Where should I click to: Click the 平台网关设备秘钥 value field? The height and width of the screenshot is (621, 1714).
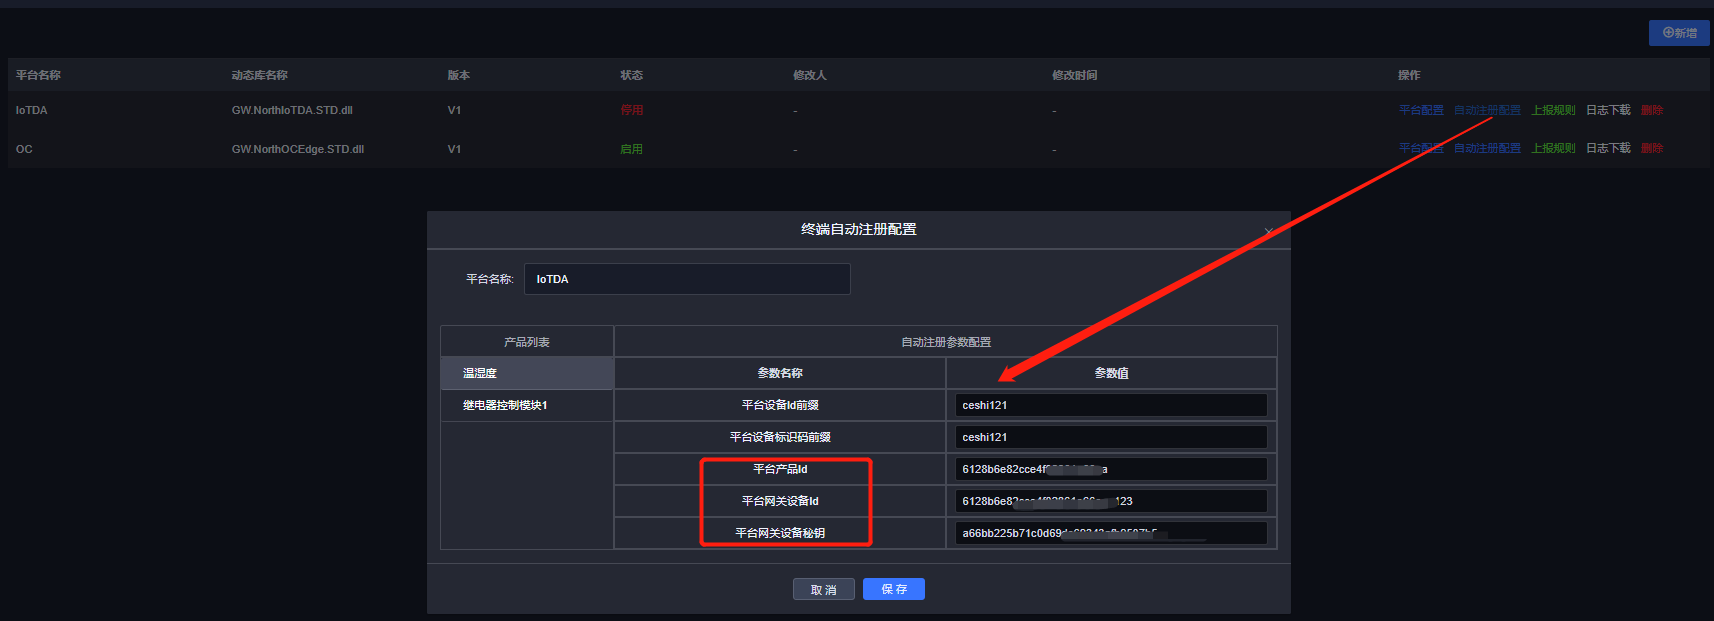coord(1111,533)
